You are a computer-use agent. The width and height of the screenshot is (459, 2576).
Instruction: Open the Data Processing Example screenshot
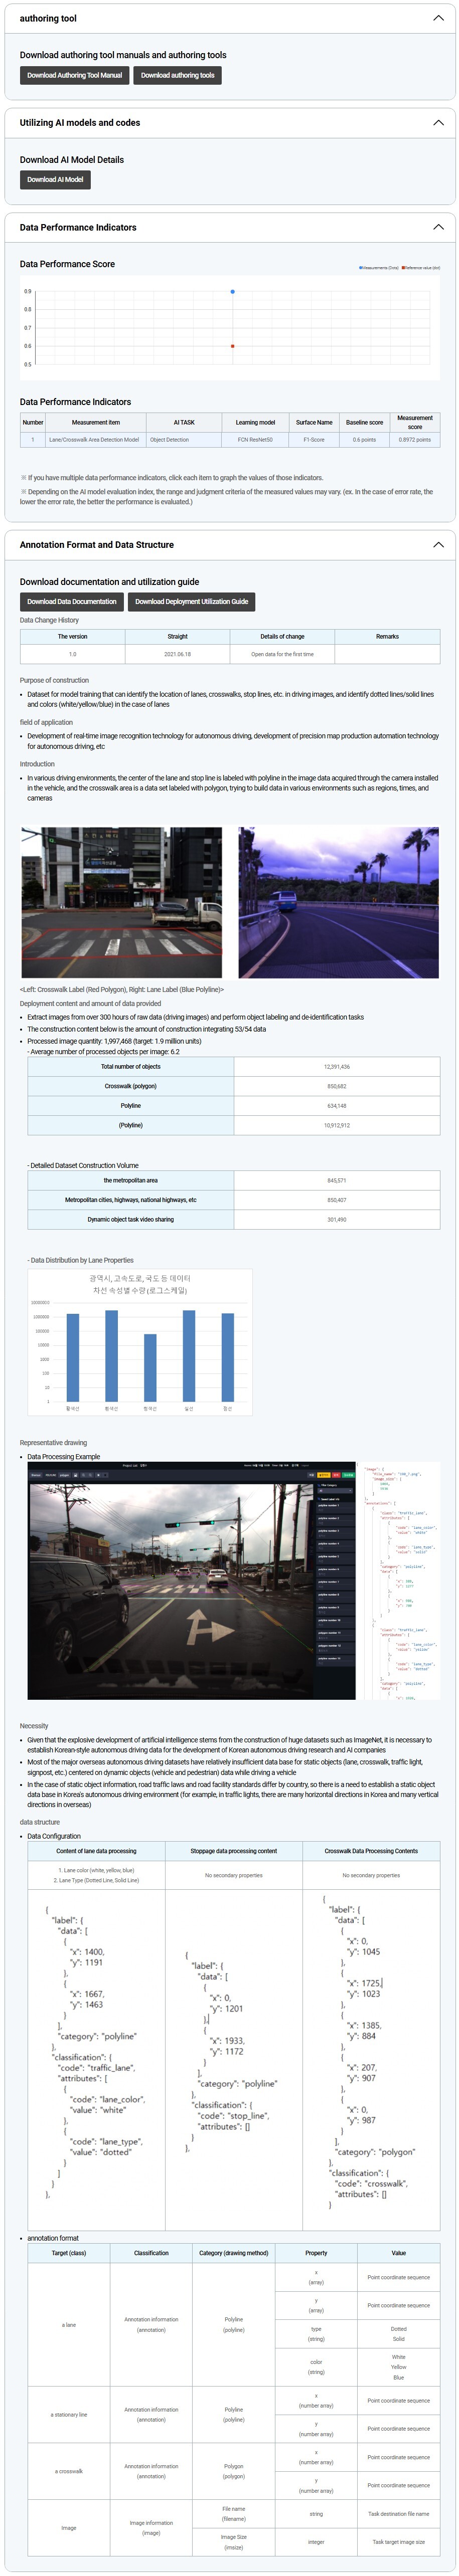coord(191,1580)
